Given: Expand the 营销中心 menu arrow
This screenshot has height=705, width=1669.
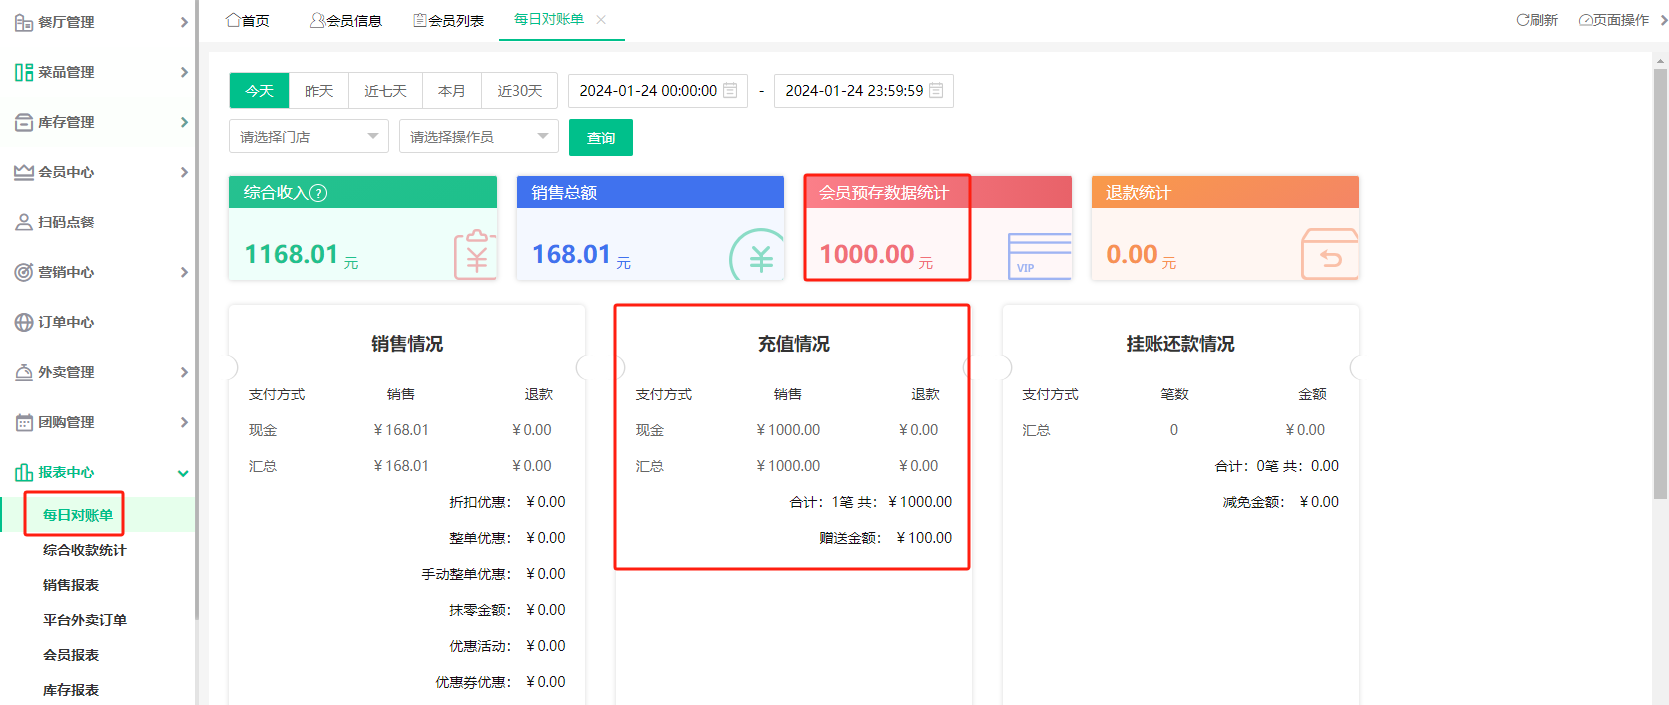Looking at the screenshot, I should pos(184,272).
